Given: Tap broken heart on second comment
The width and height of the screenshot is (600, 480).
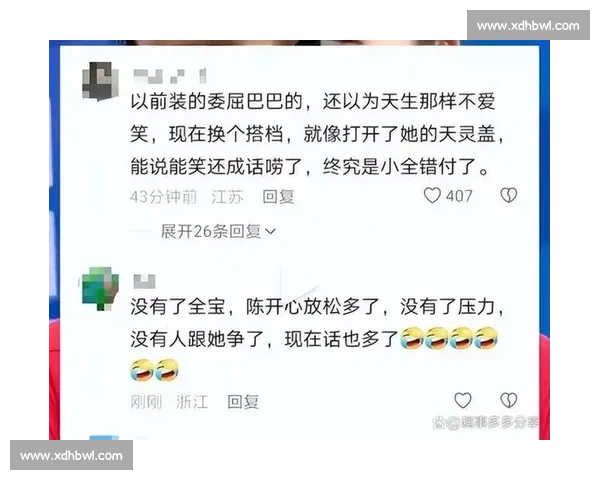Looking at the screenshot, I should 509,400.
